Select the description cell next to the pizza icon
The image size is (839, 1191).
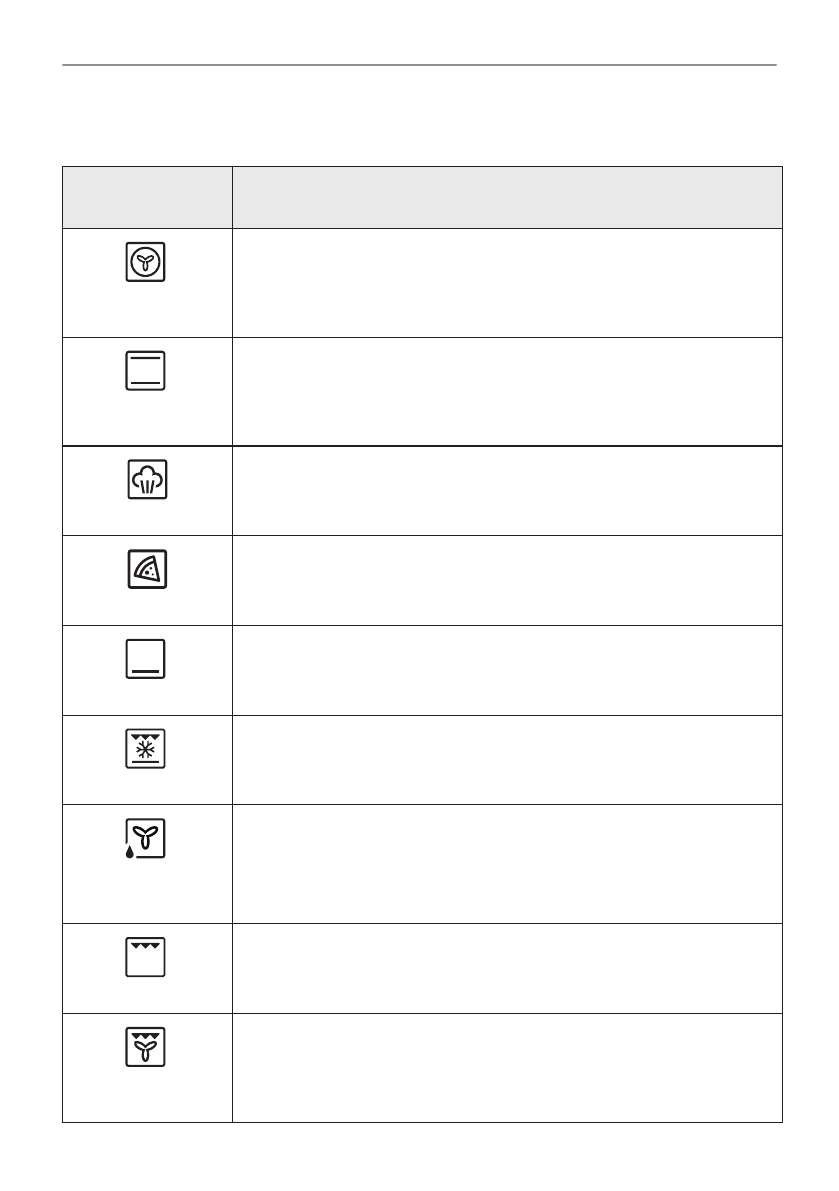click(x=506, y=580)
